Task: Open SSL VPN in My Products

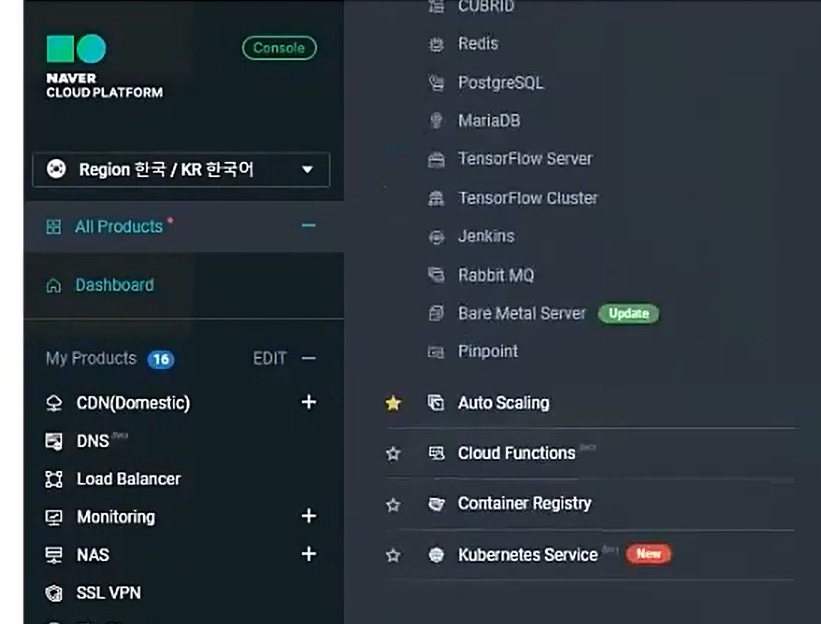Action: click(x=108, y=593)
